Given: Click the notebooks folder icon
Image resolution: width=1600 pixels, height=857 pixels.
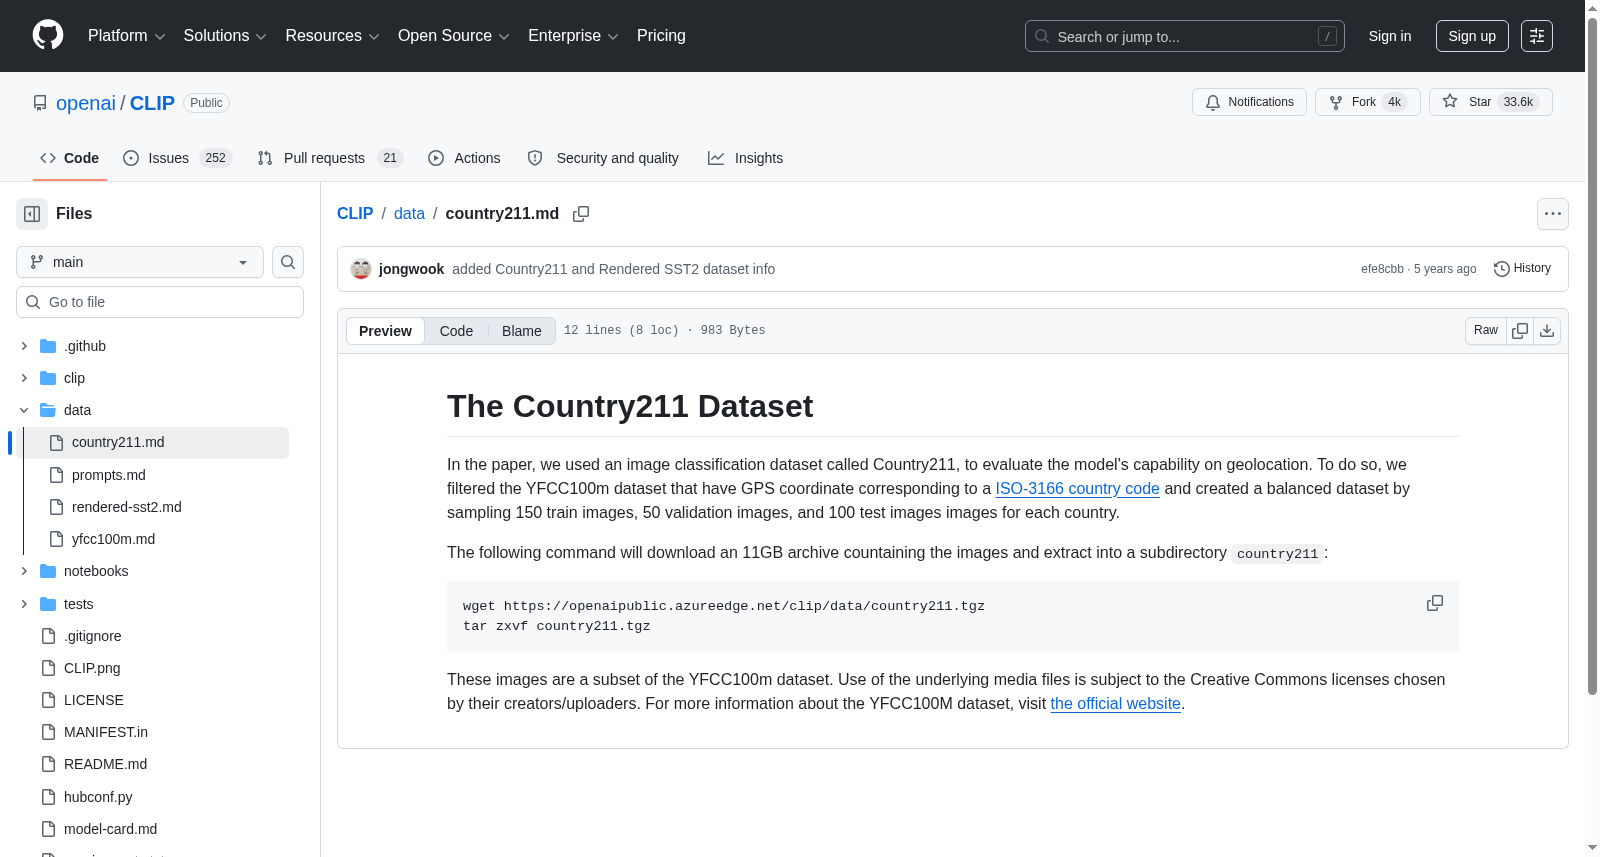Looking at the screenshot, I should click(48, 571).
